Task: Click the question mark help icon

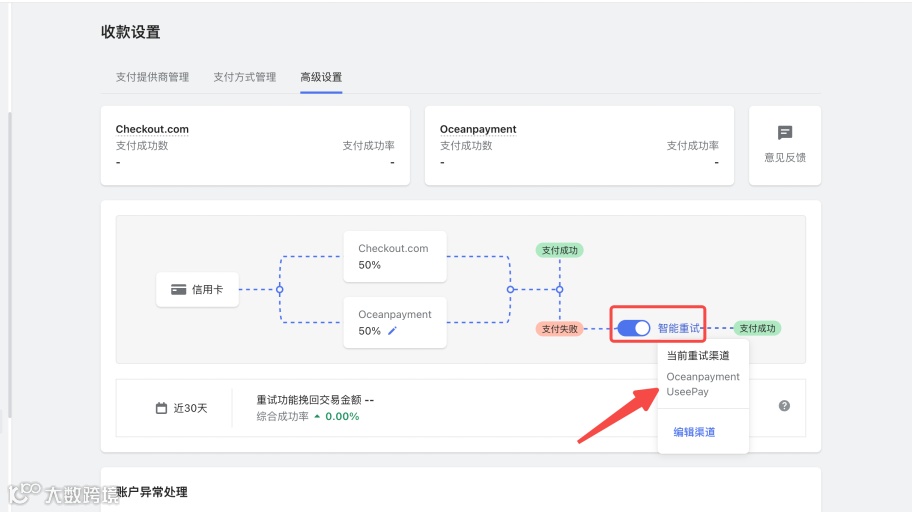Action: (x=784, y=406)
